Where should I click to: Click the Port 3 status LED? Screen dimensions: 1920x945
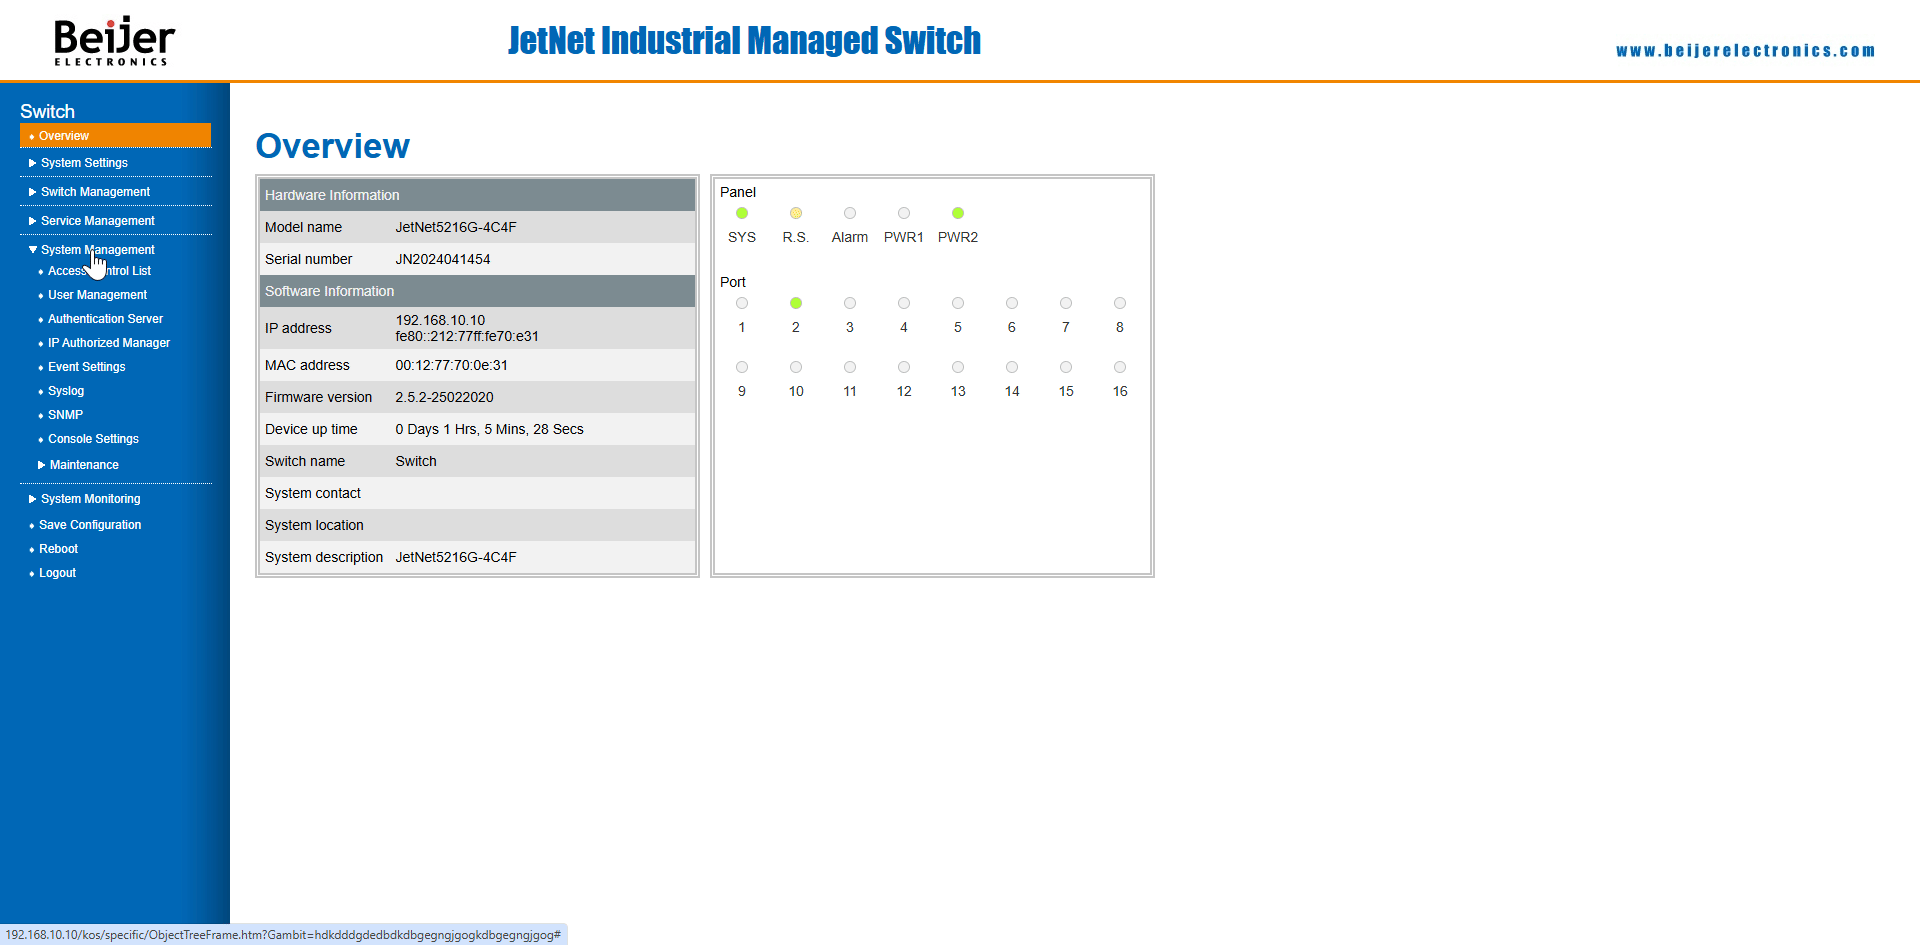850,303
